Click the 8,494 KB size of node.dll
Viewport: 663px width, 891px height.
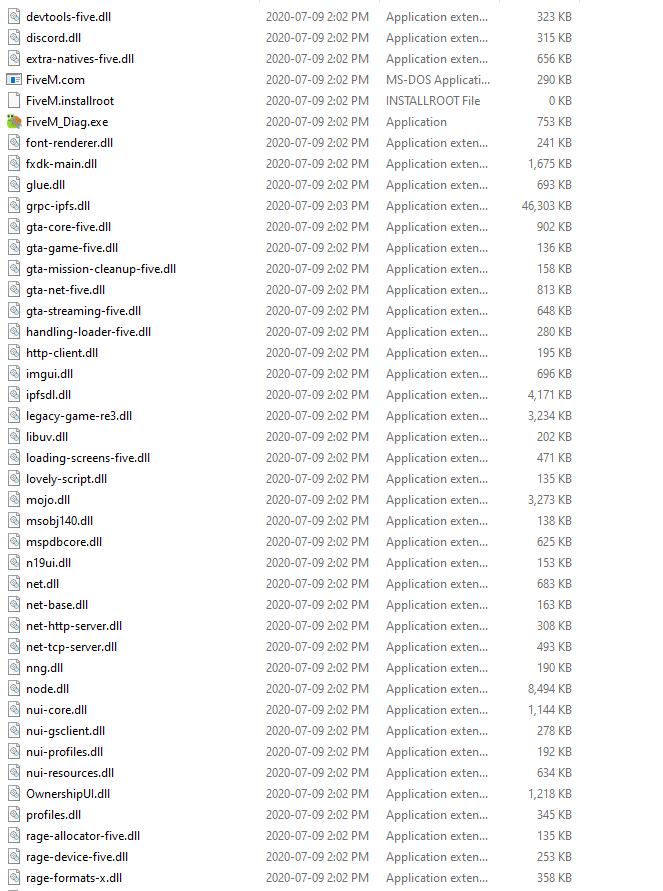tap(549, 689)
